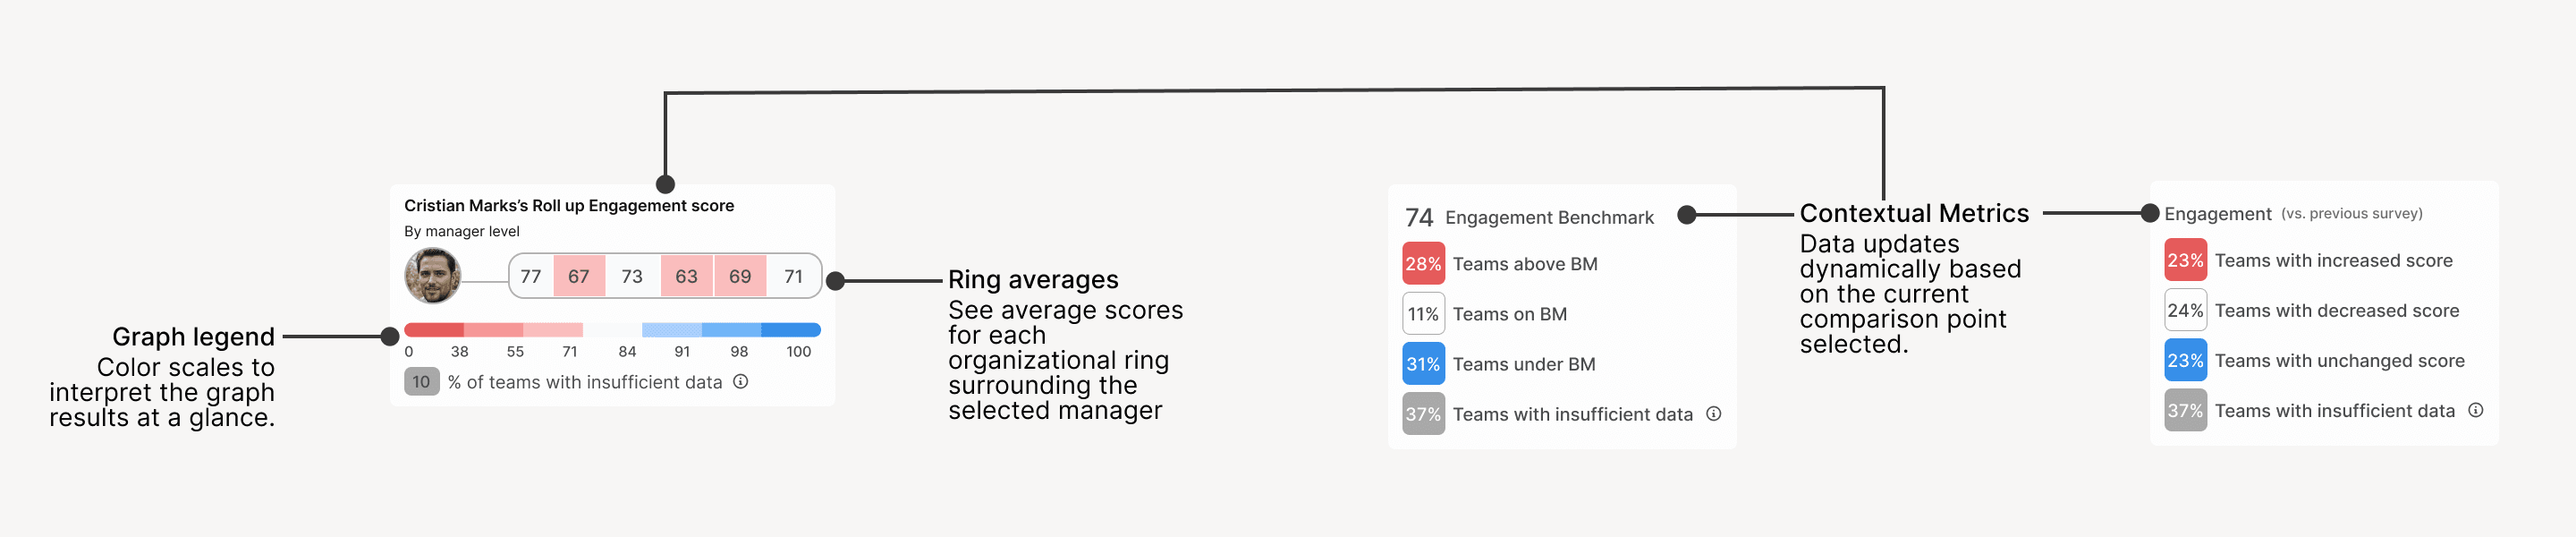This screenshot has height=537, width=2576.
Task: Click the red 23% increased score badge
Action: click(2185, 260)
